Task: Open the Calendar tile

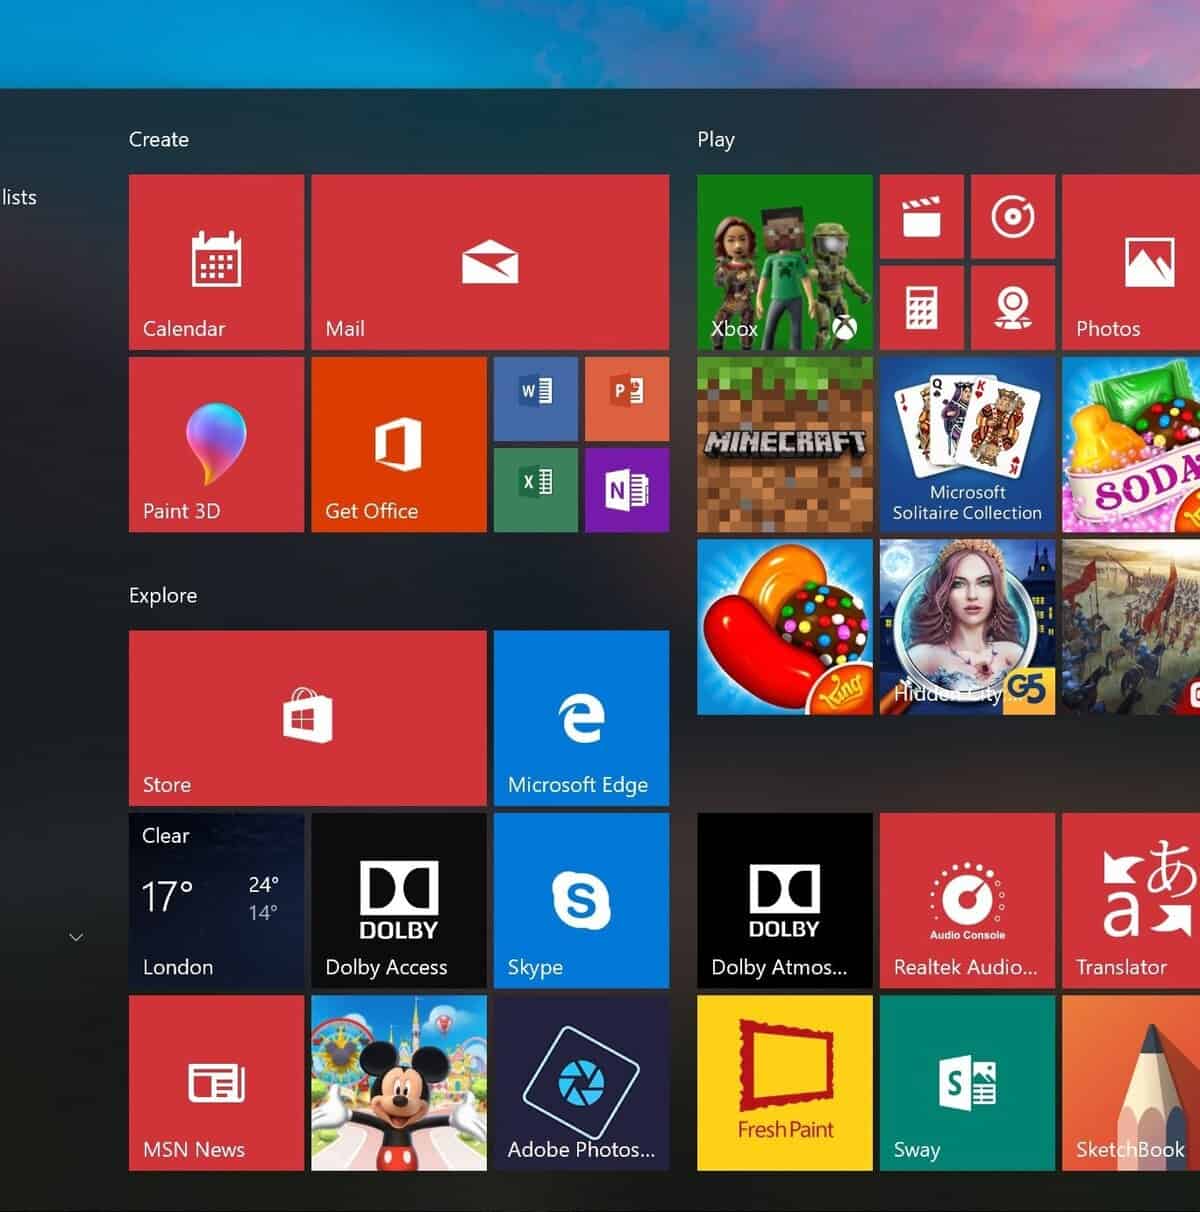Action: pyautogui.click(x=216, y=262)
